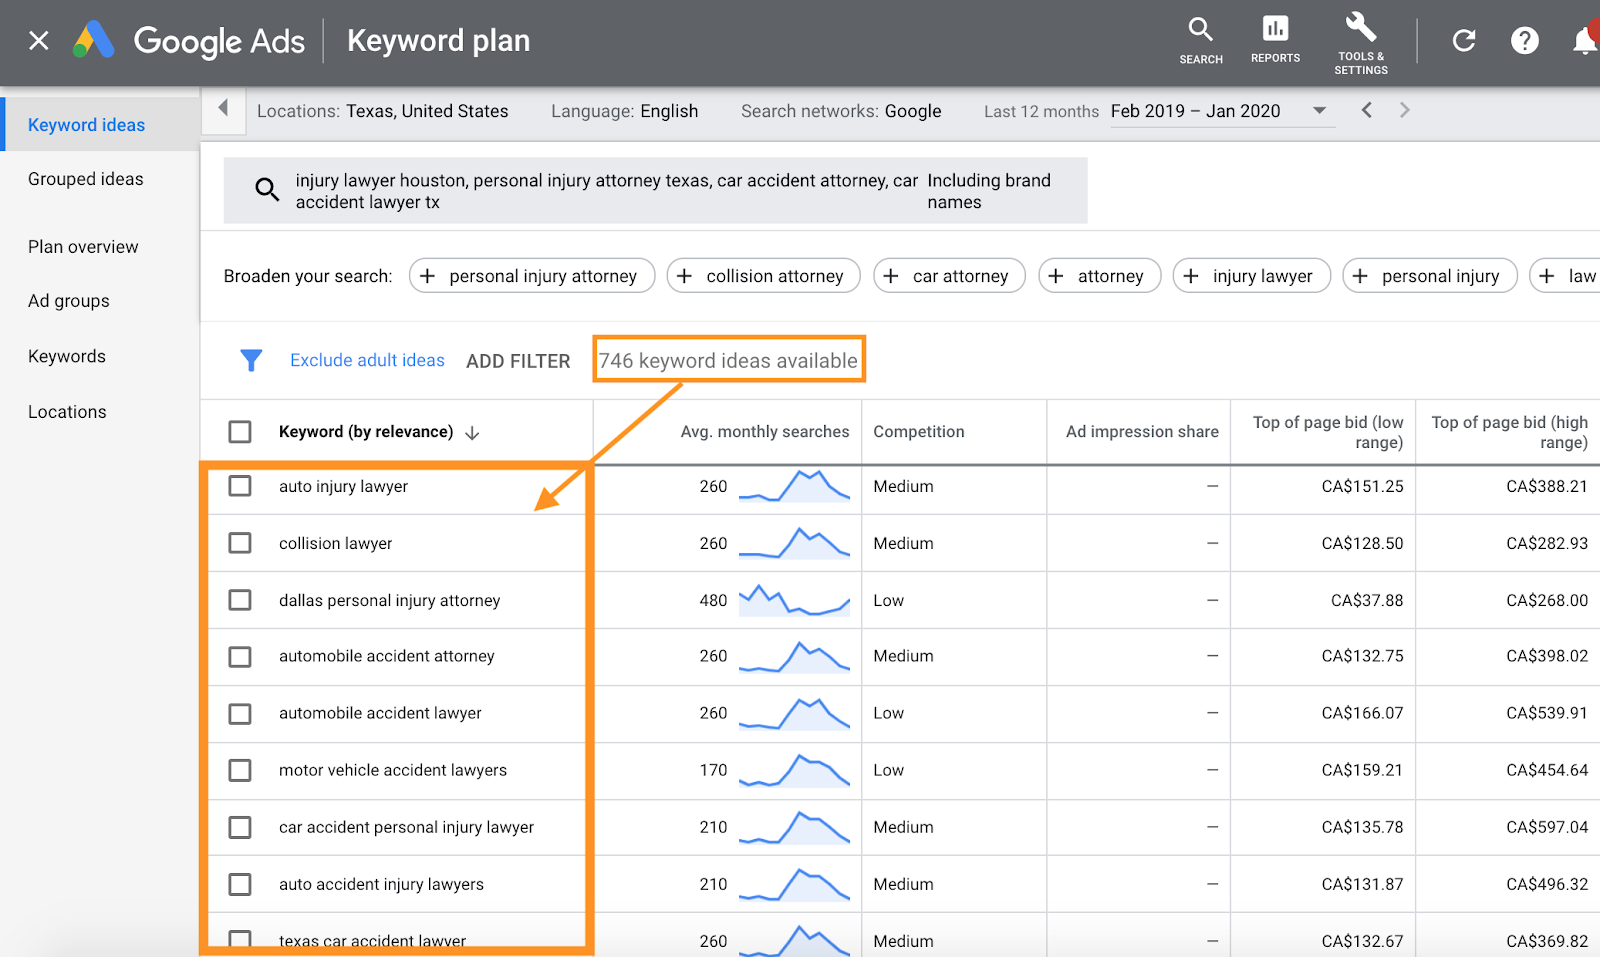Click the refresh icon
The width and height of the screenshot is (1600, 957).
coord(1464,41)
